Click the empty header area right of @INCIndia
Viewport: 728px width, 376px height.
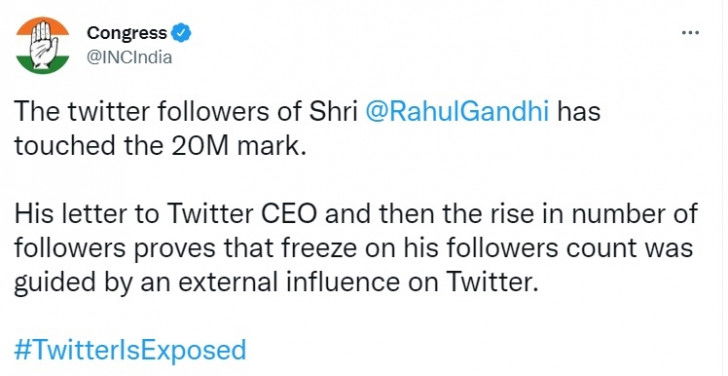click(x=418, y=58)
